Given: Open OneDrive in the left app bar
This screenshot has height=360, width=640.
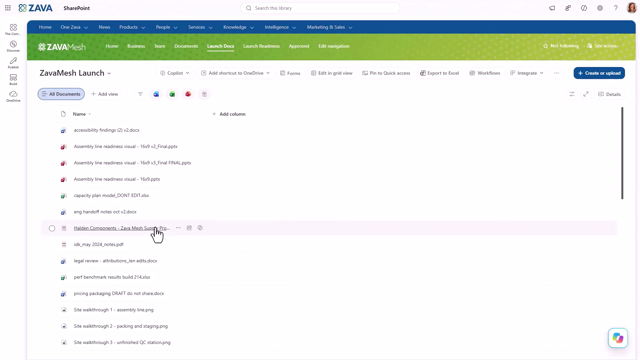Looking at the screenshot, I should pyautogui.click(x=13, y=96).
